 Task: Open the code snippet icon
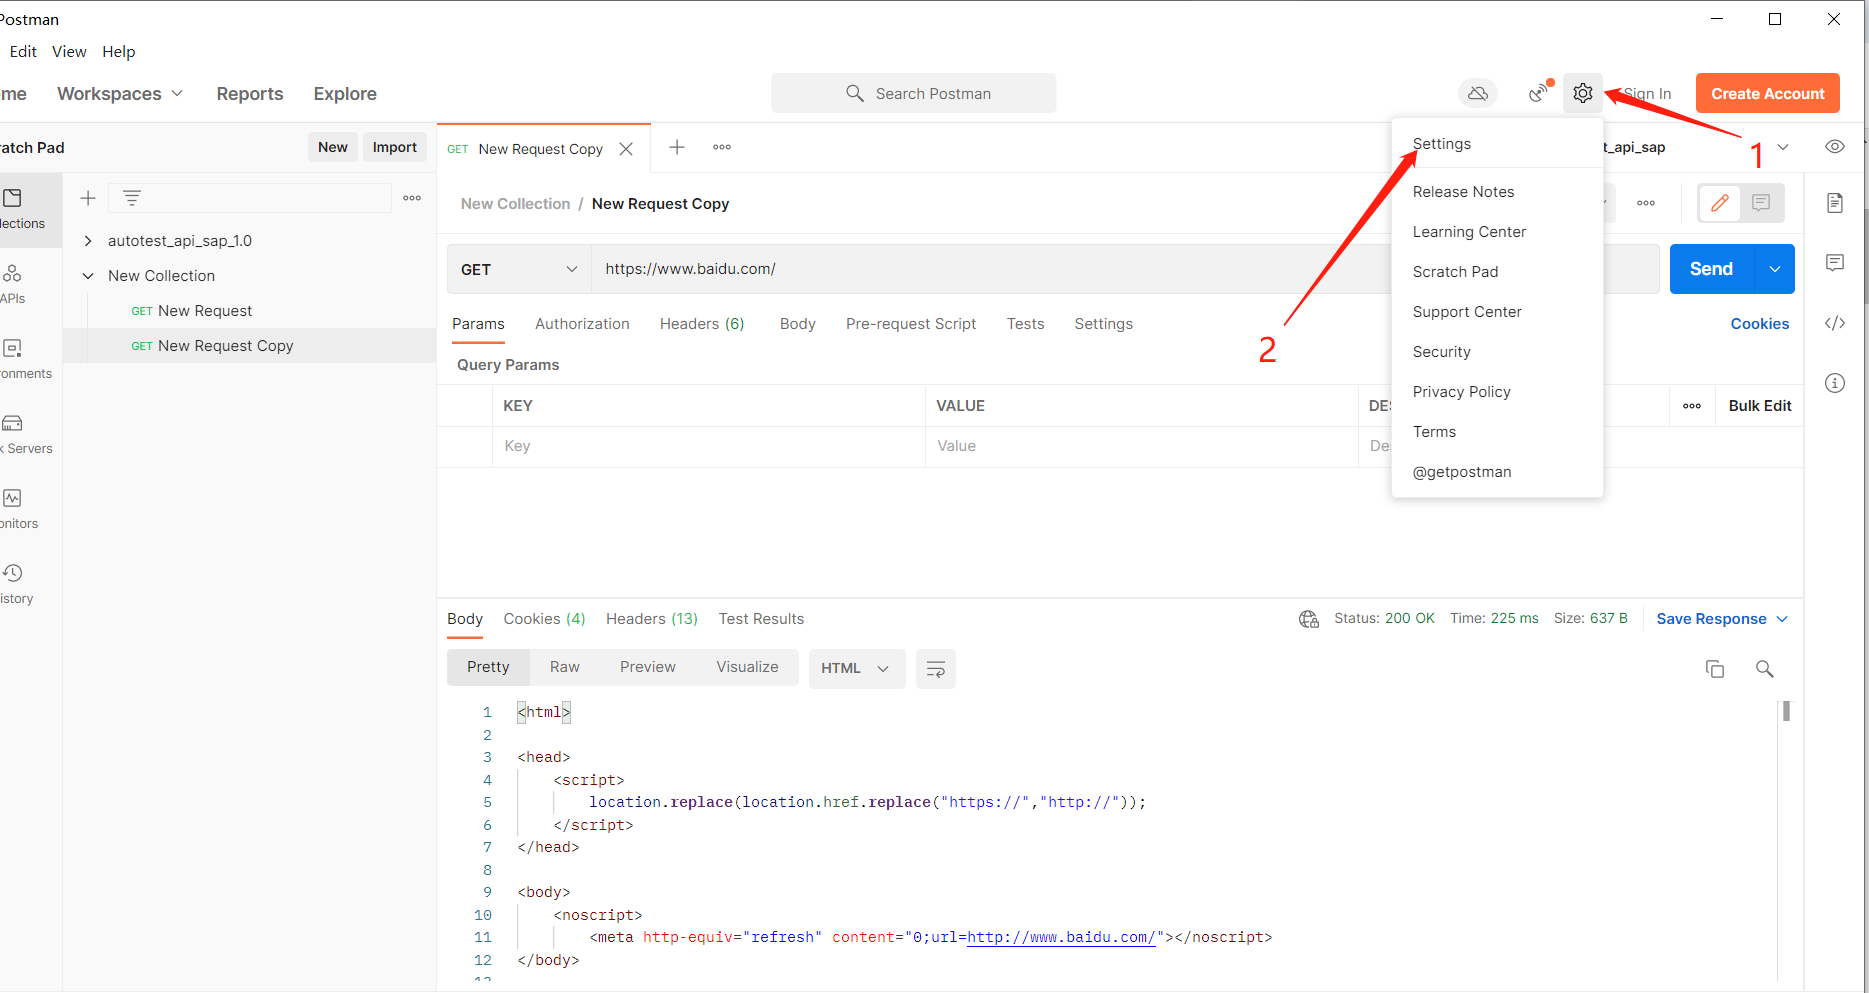1834,323
